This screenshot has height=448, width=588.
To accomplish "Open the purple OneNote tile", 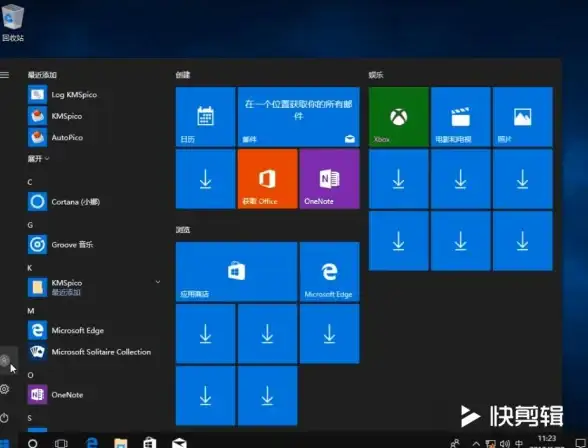I will (x=330, y=179).
